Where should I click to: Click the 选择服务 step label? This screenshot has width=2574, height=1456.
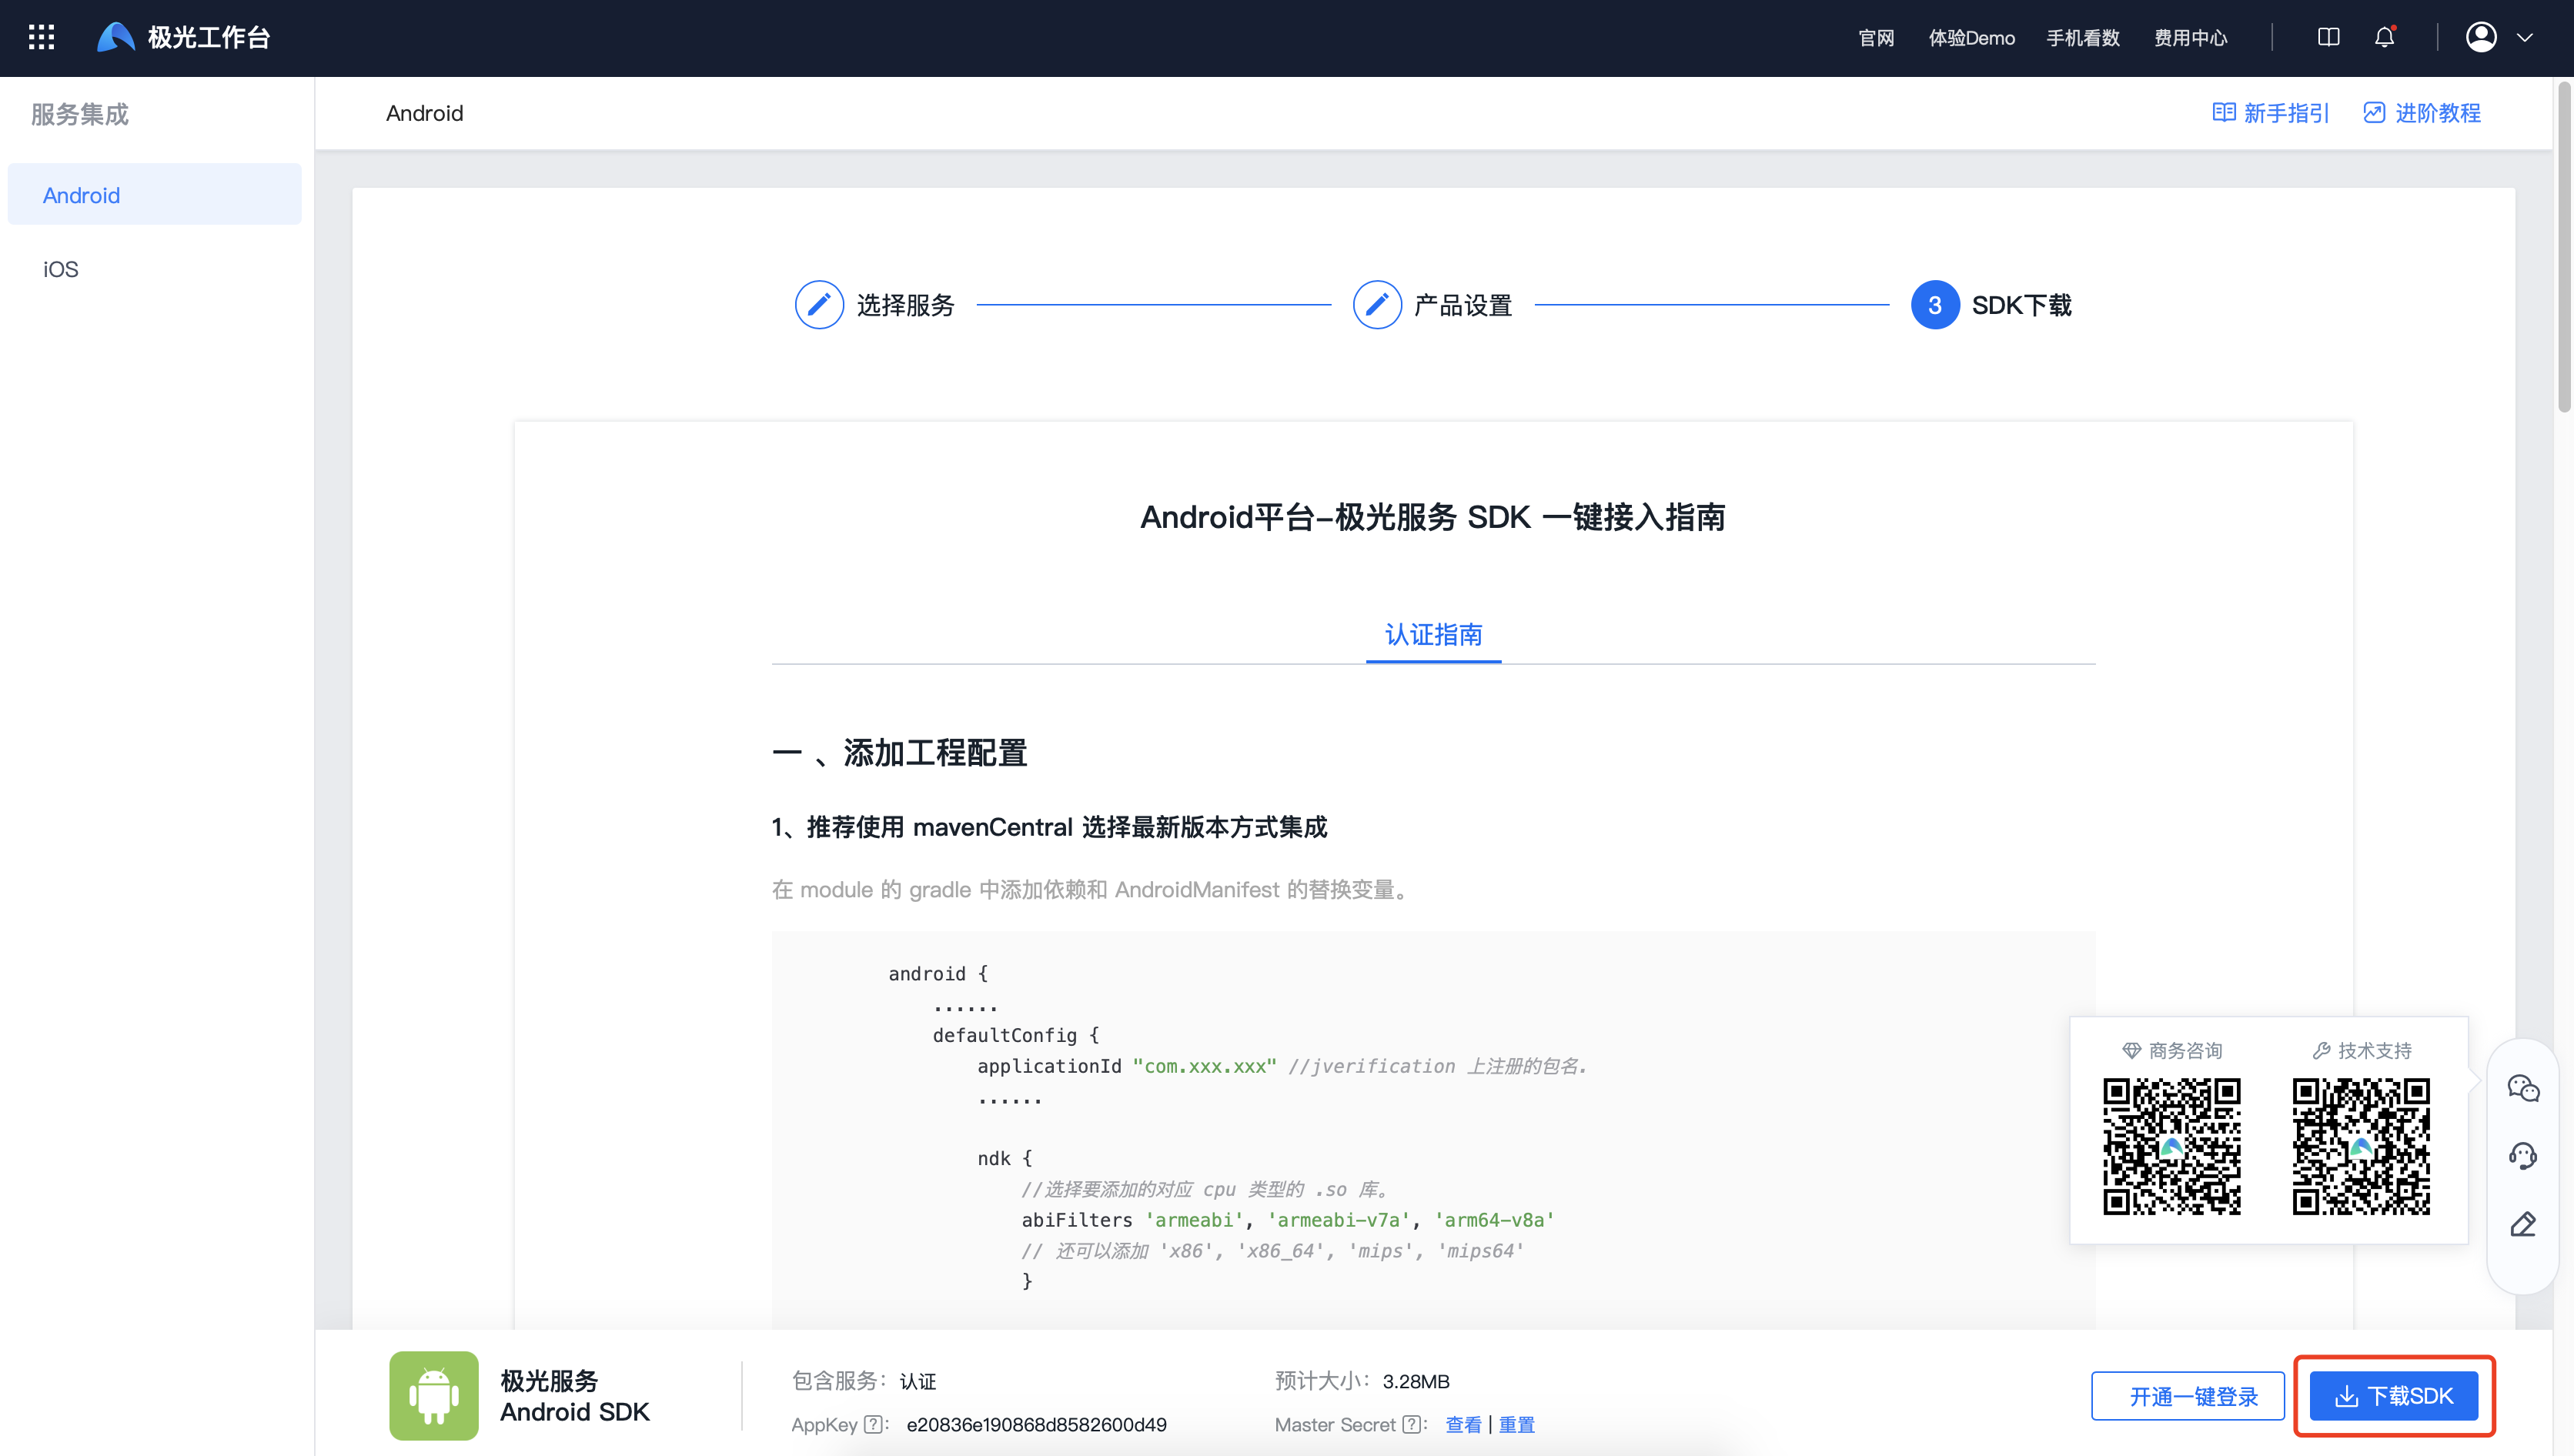click(x=906, y=305)
